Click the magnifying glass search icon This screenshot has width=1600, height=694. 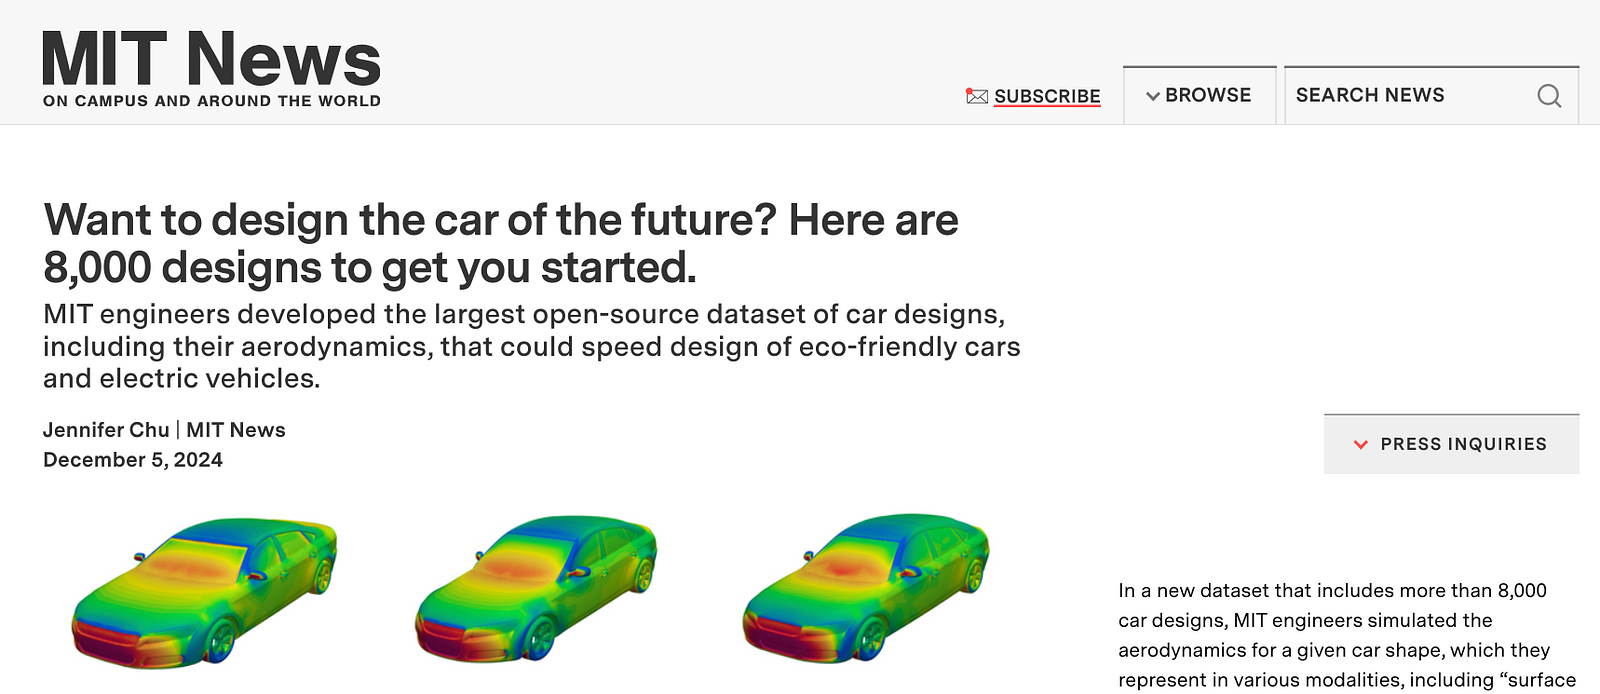(x=1549, y=96)
